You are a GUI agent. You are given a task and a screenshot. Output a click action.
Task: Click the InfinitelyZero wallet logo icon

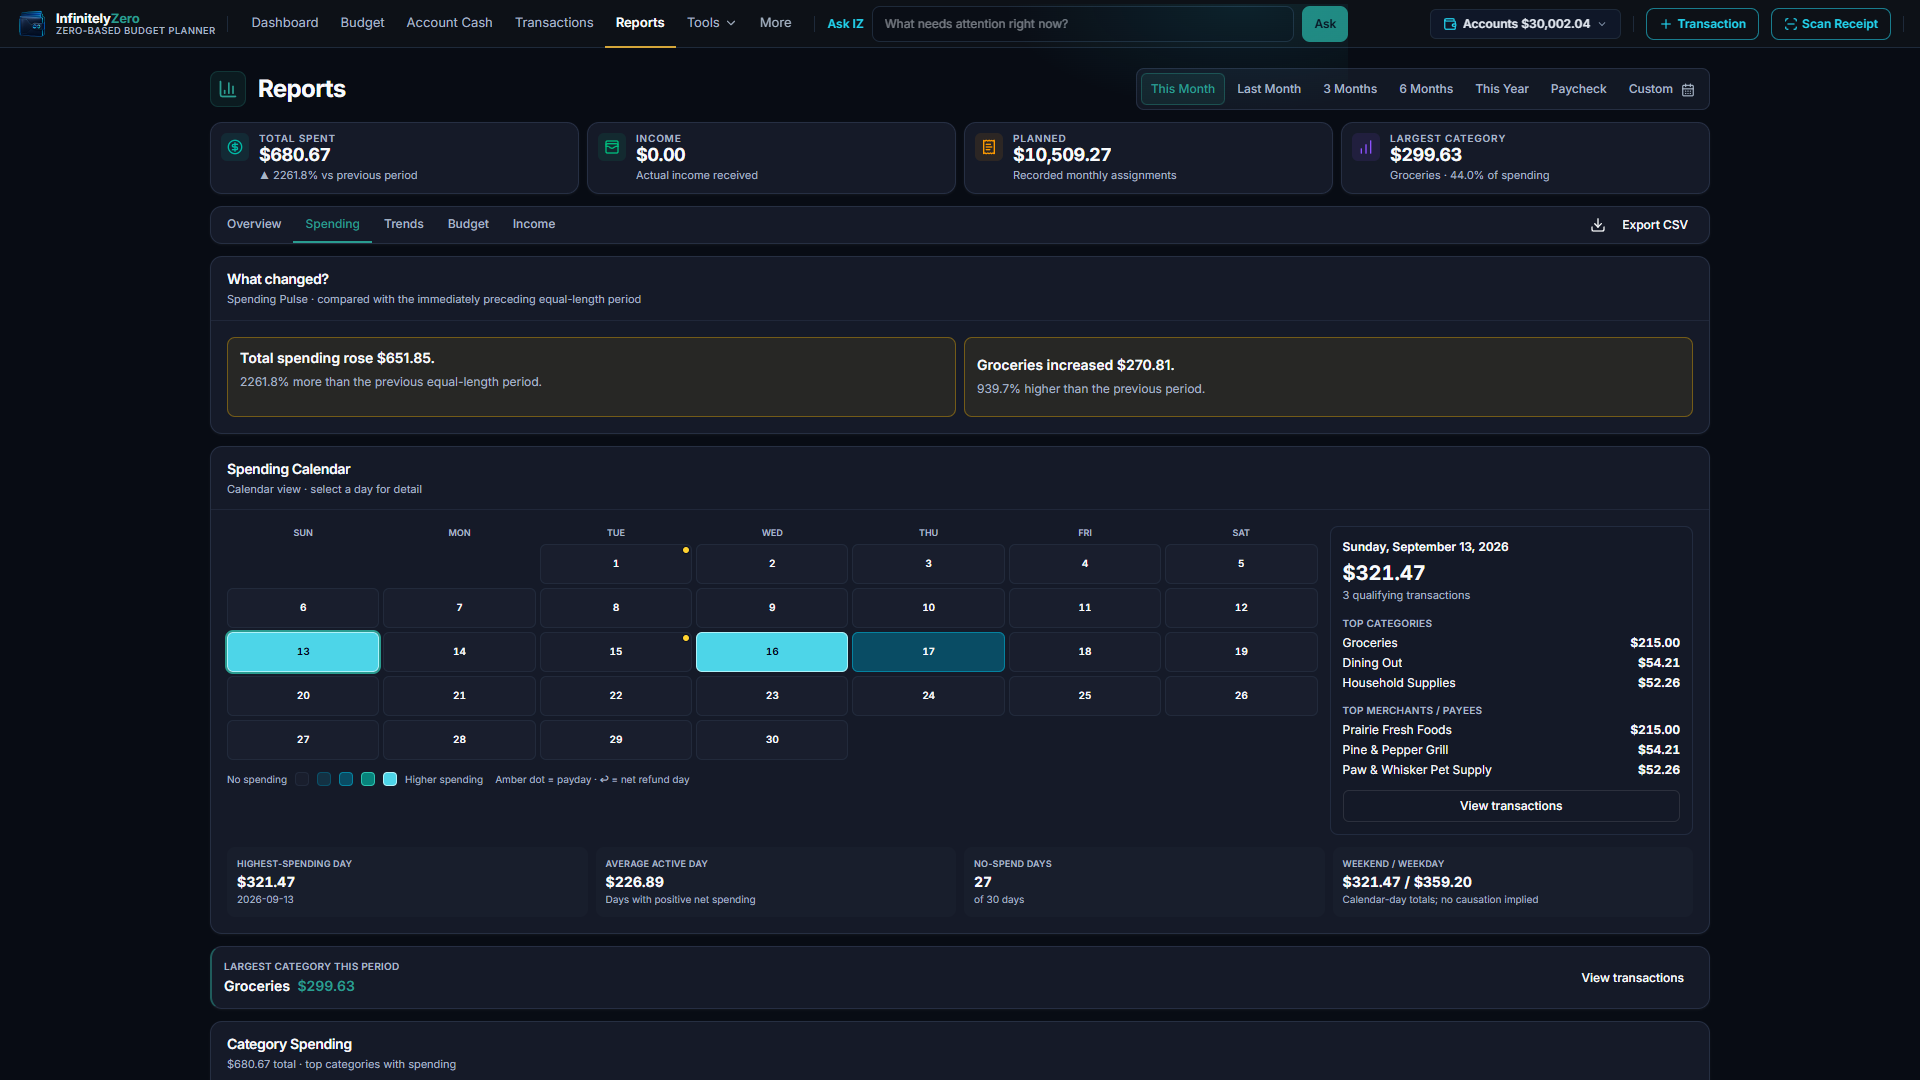[x=32, y=24]
